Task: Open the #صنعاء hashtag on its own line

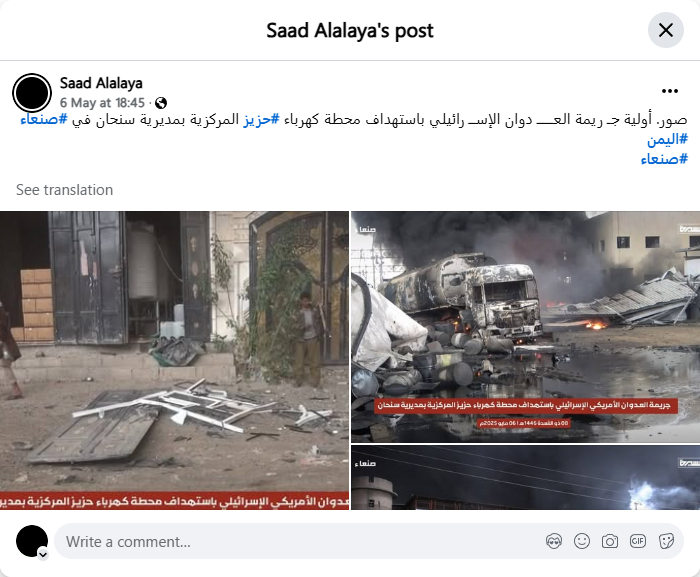Action: pos(664,159)
